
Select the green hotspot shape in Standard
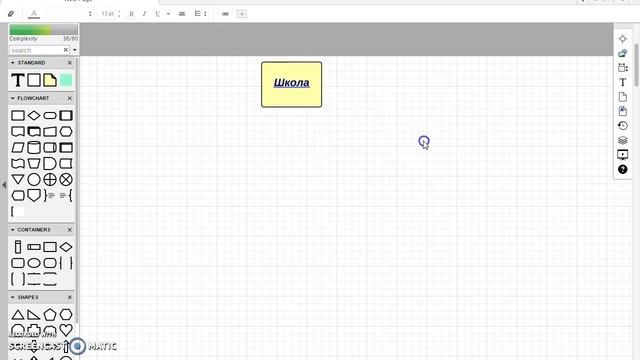[x=66, y=80]
